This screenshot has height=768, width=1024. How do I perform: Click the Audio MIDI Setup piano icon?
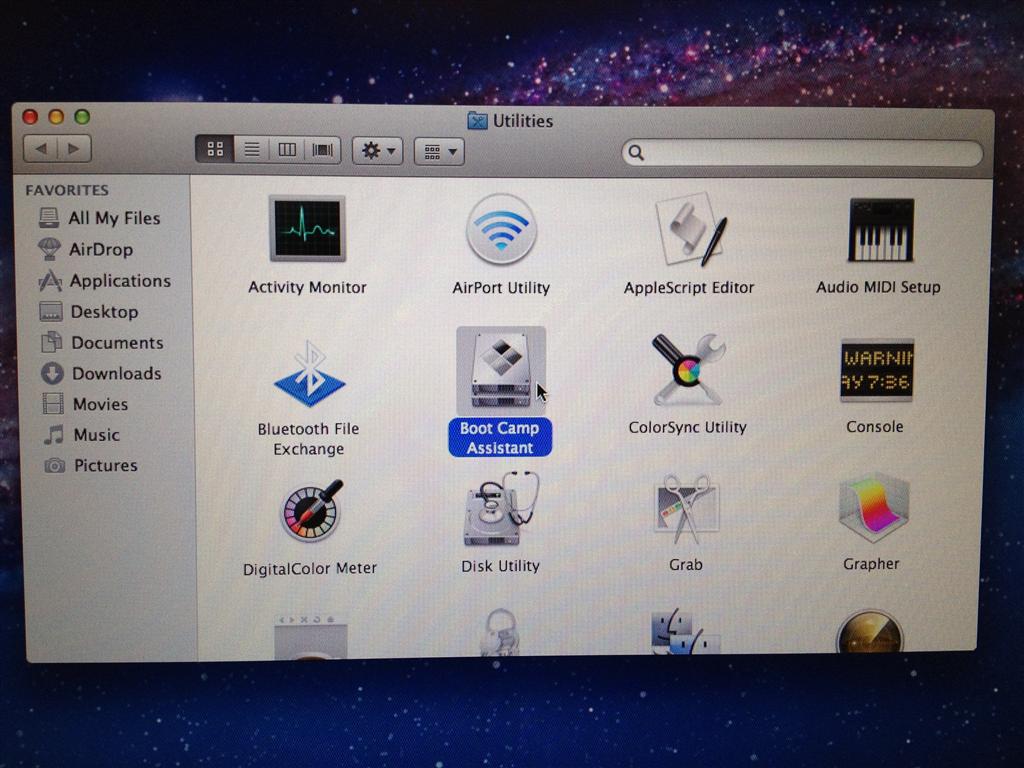[x=880, y=230]
